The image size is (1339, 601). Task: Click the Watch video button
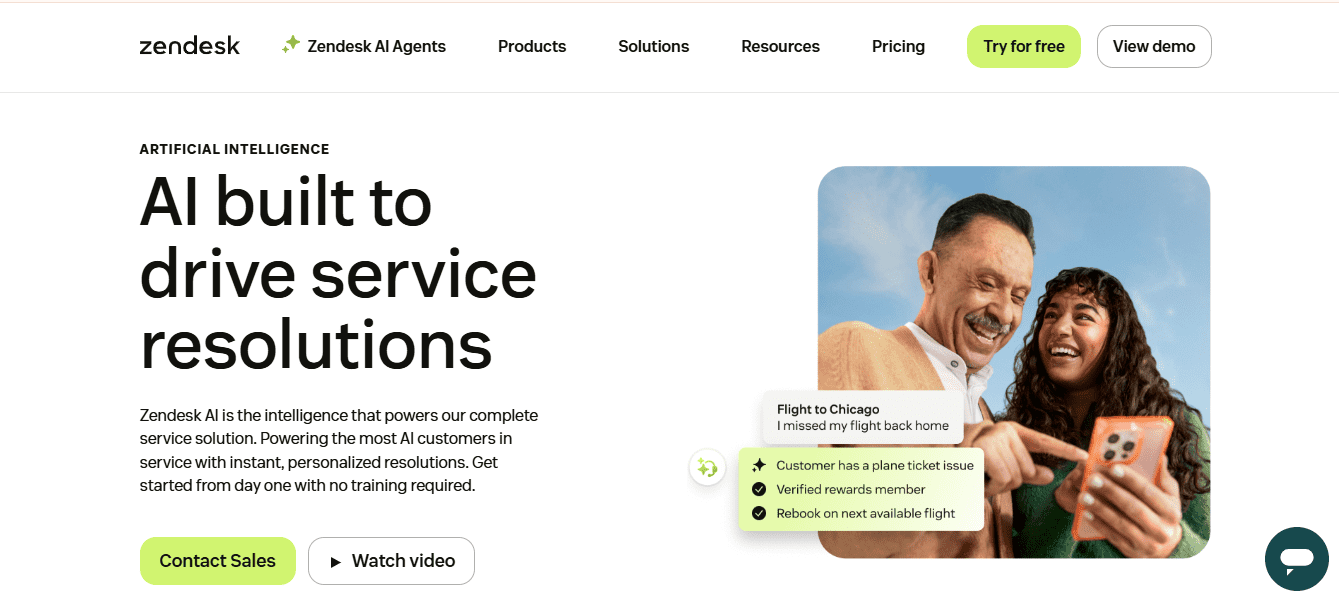pyautogui.click(x=391, y=561)
